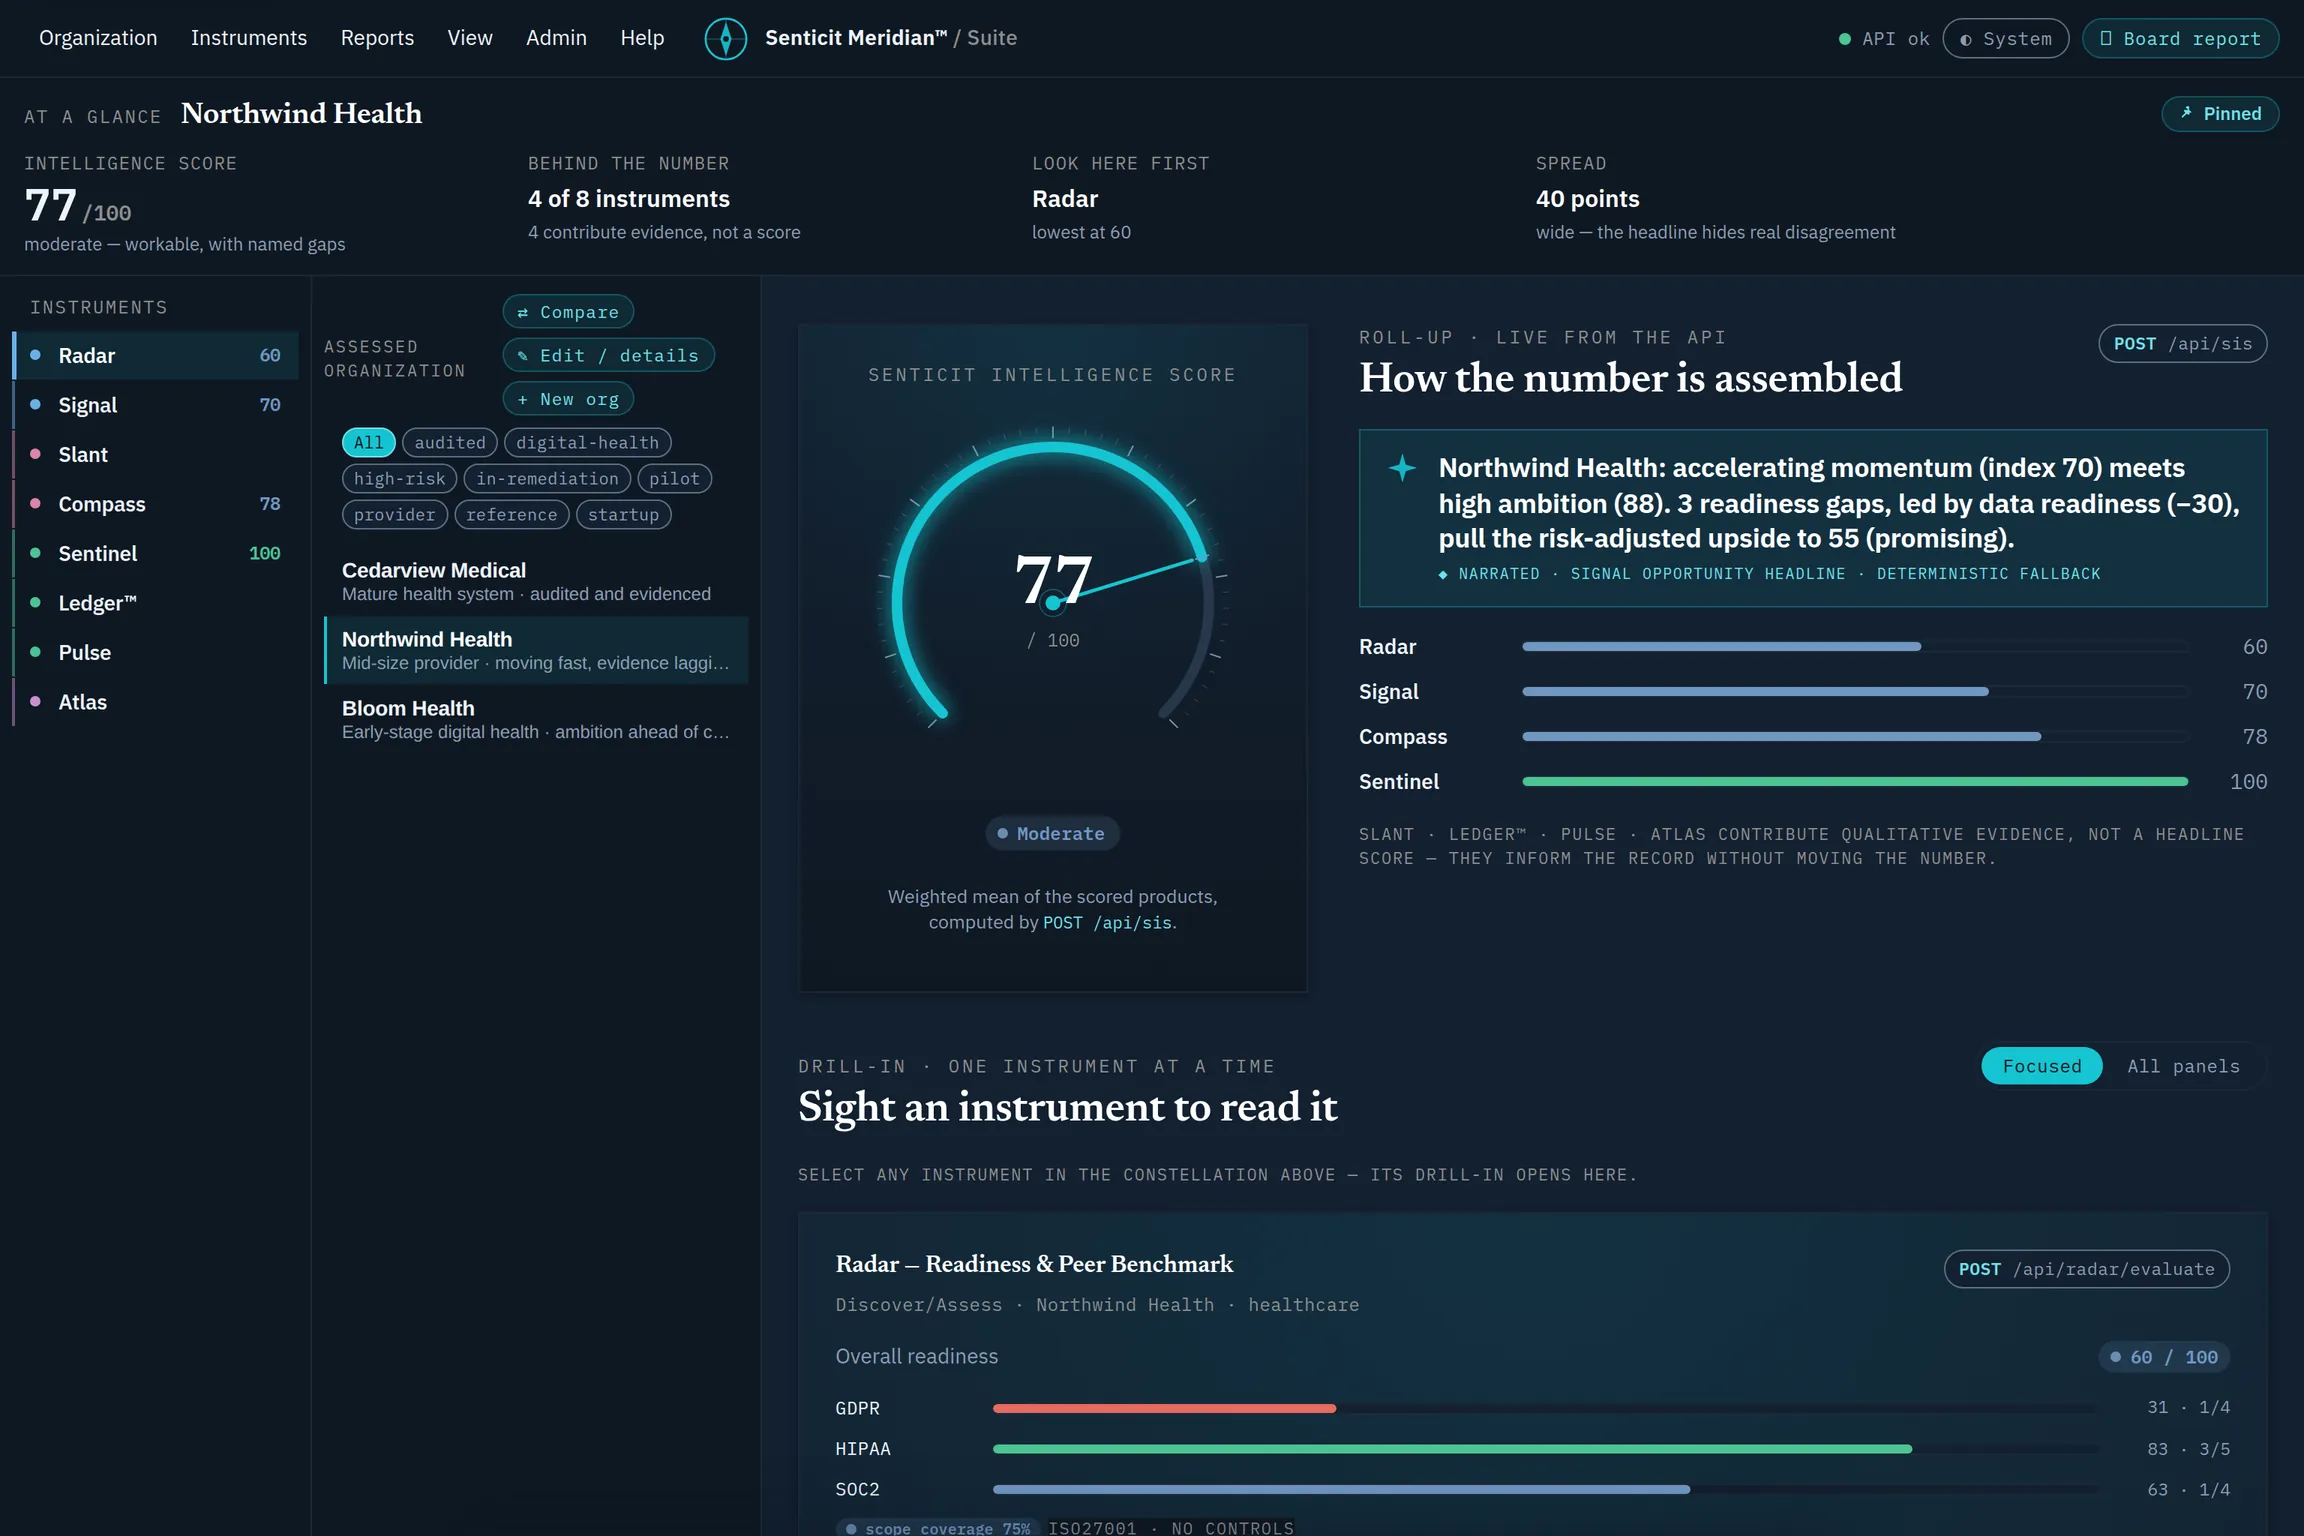Viewport: 2304px width, 1536px height.
Task: Click the GDPR readiness bar
Action: point(1545,1408)
